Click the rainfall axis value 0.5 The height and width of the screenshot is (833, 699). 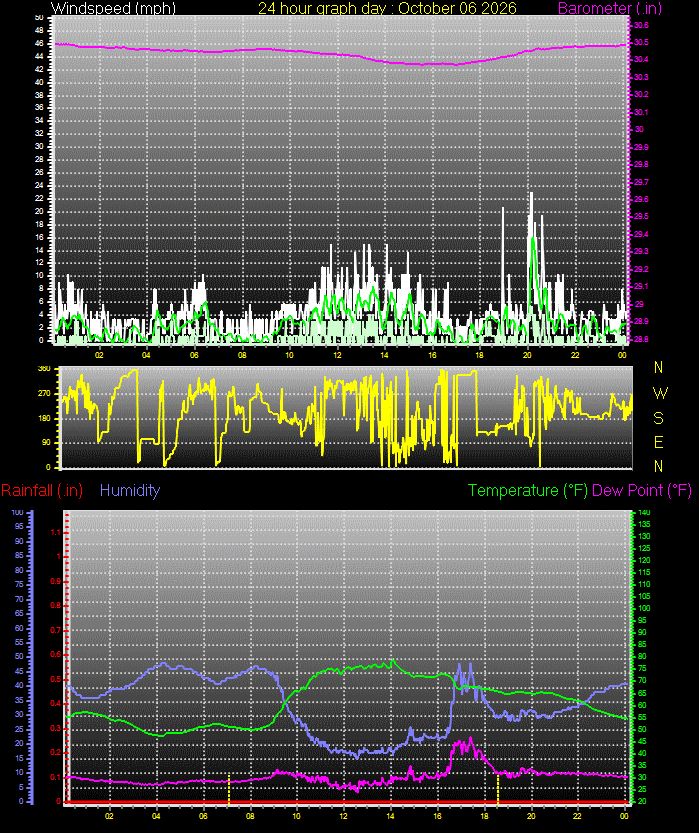click(x=55, y=679)
